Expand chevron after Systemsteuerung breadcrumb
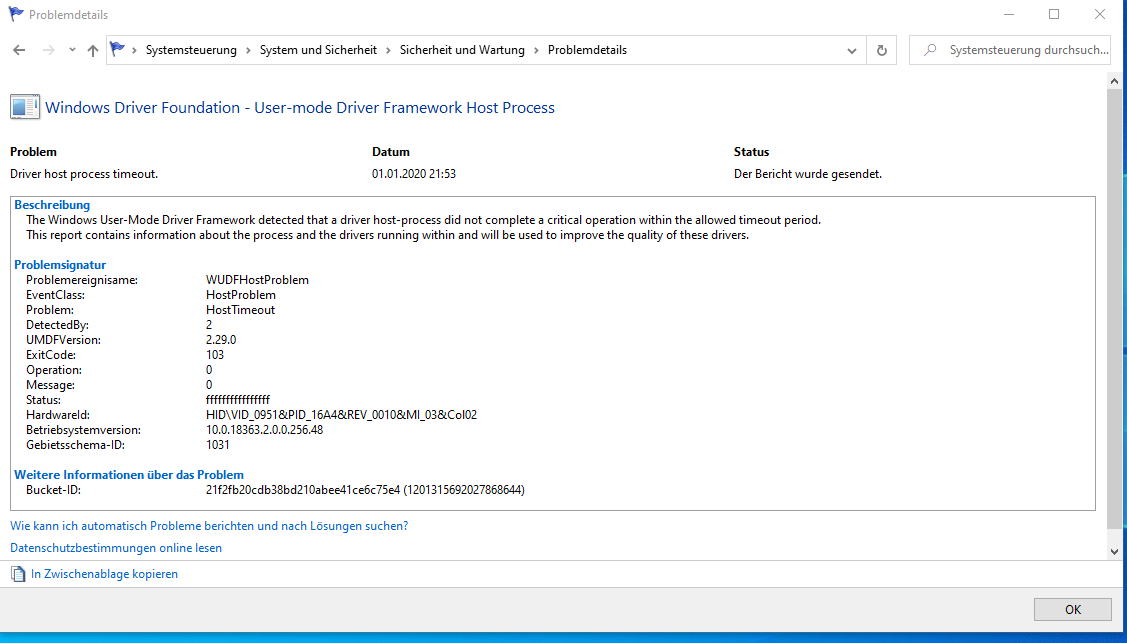Screen dimensions: 1127x643 point(249,50)
